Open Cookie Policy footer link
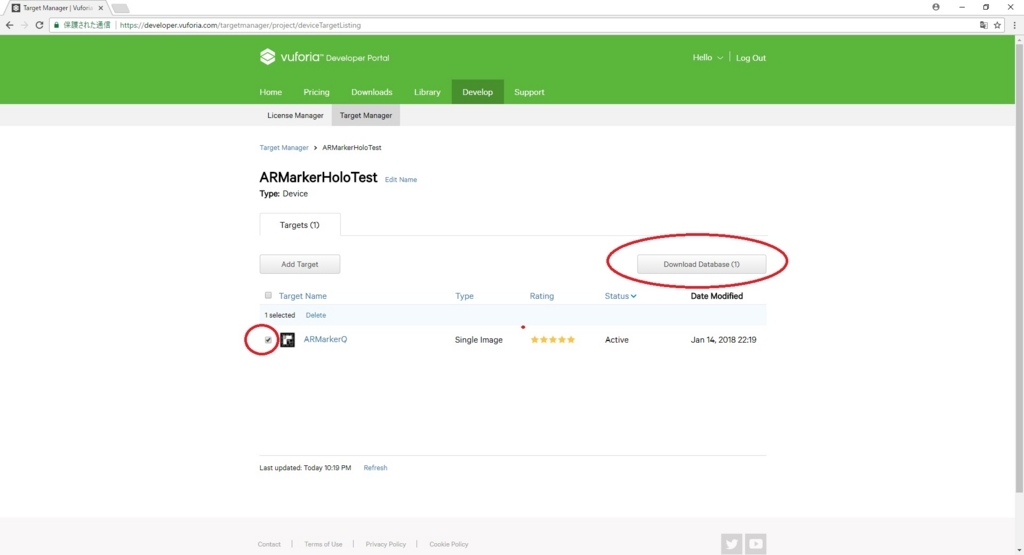Screen dimensions: 1024x555 coord(449,544)
